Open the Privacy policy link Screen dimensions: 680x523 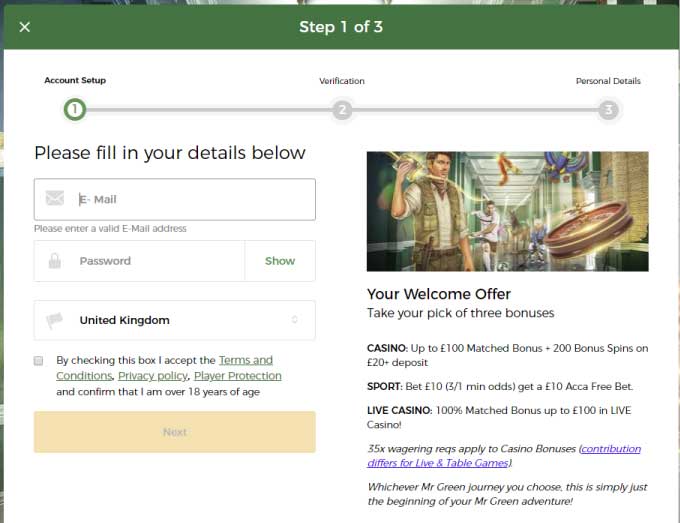click(x=153, y=376)
